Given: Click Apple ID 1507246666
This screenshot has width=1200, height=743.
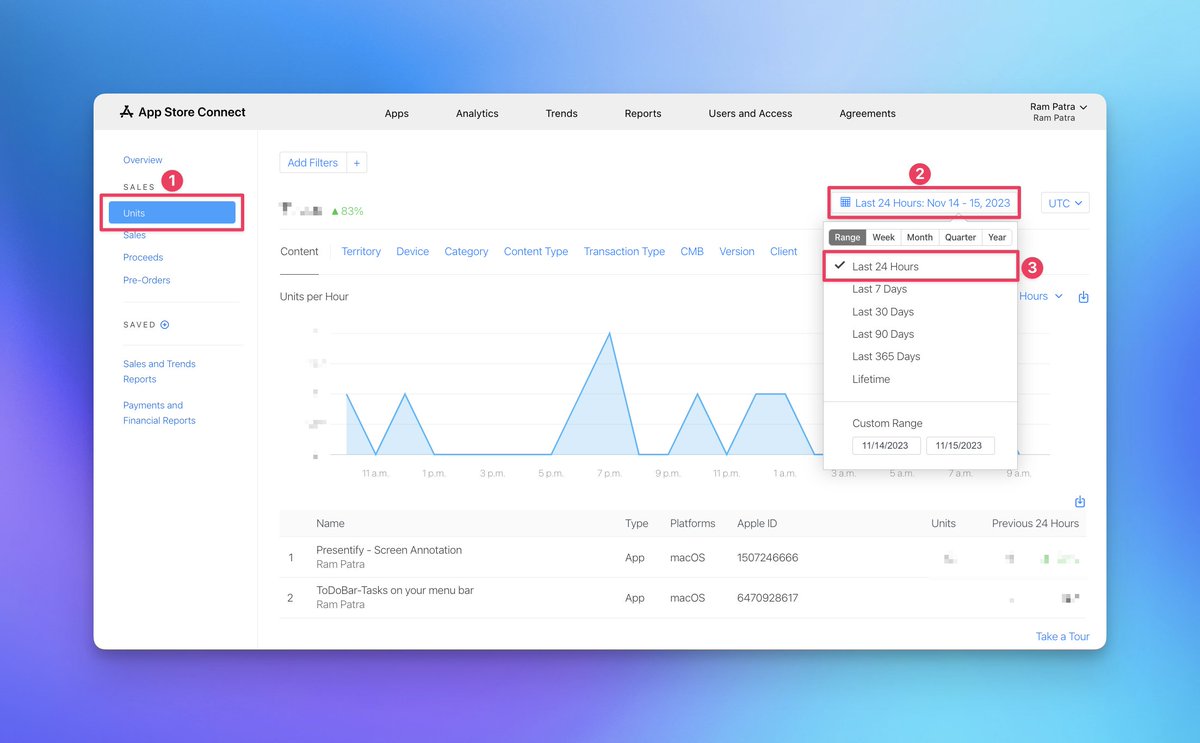Looking at the screenshot, I should [x=767, y=558].
